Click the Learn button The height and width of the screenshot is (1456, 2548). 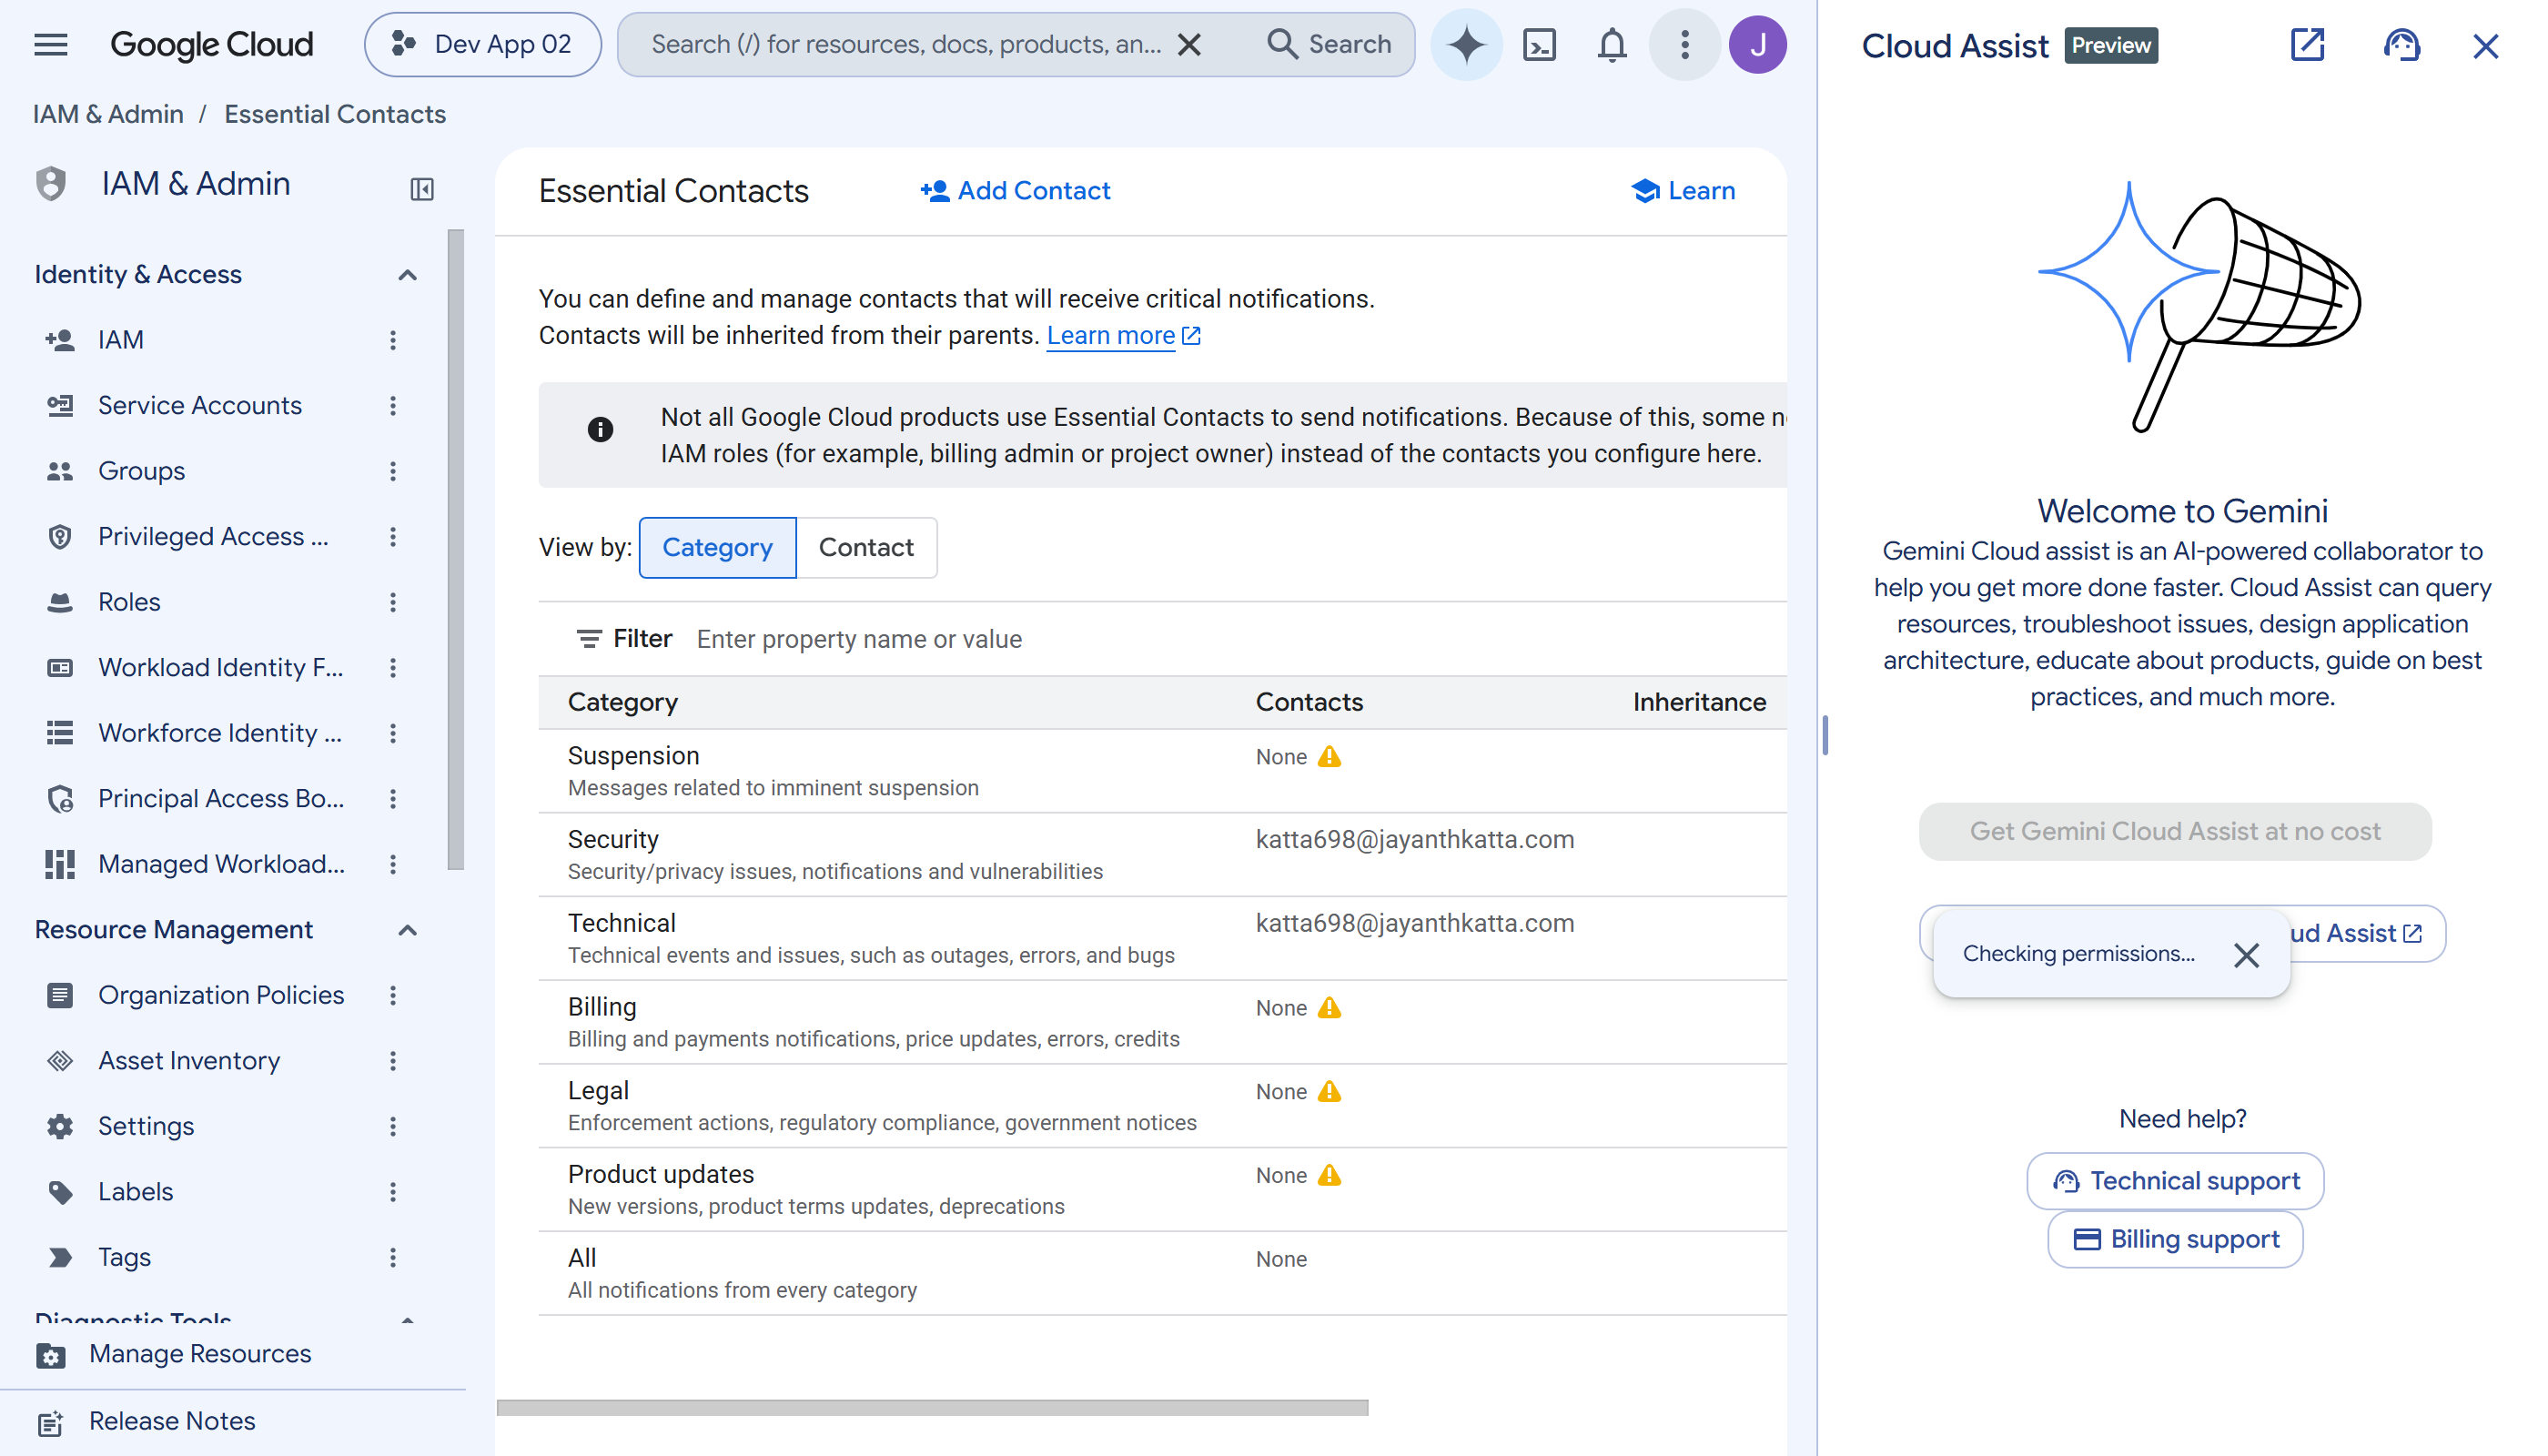1683,191
